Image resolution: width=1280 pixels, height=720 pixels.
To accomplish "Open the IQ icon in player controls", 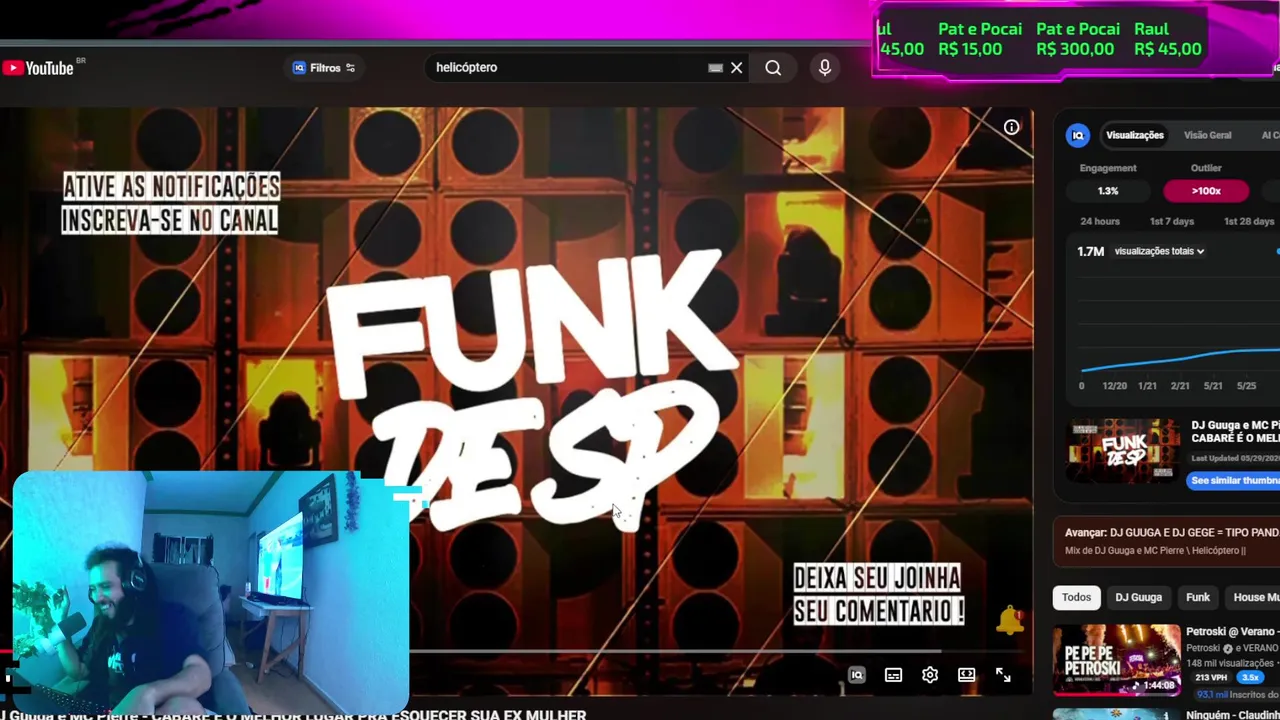I will point(857,675).
